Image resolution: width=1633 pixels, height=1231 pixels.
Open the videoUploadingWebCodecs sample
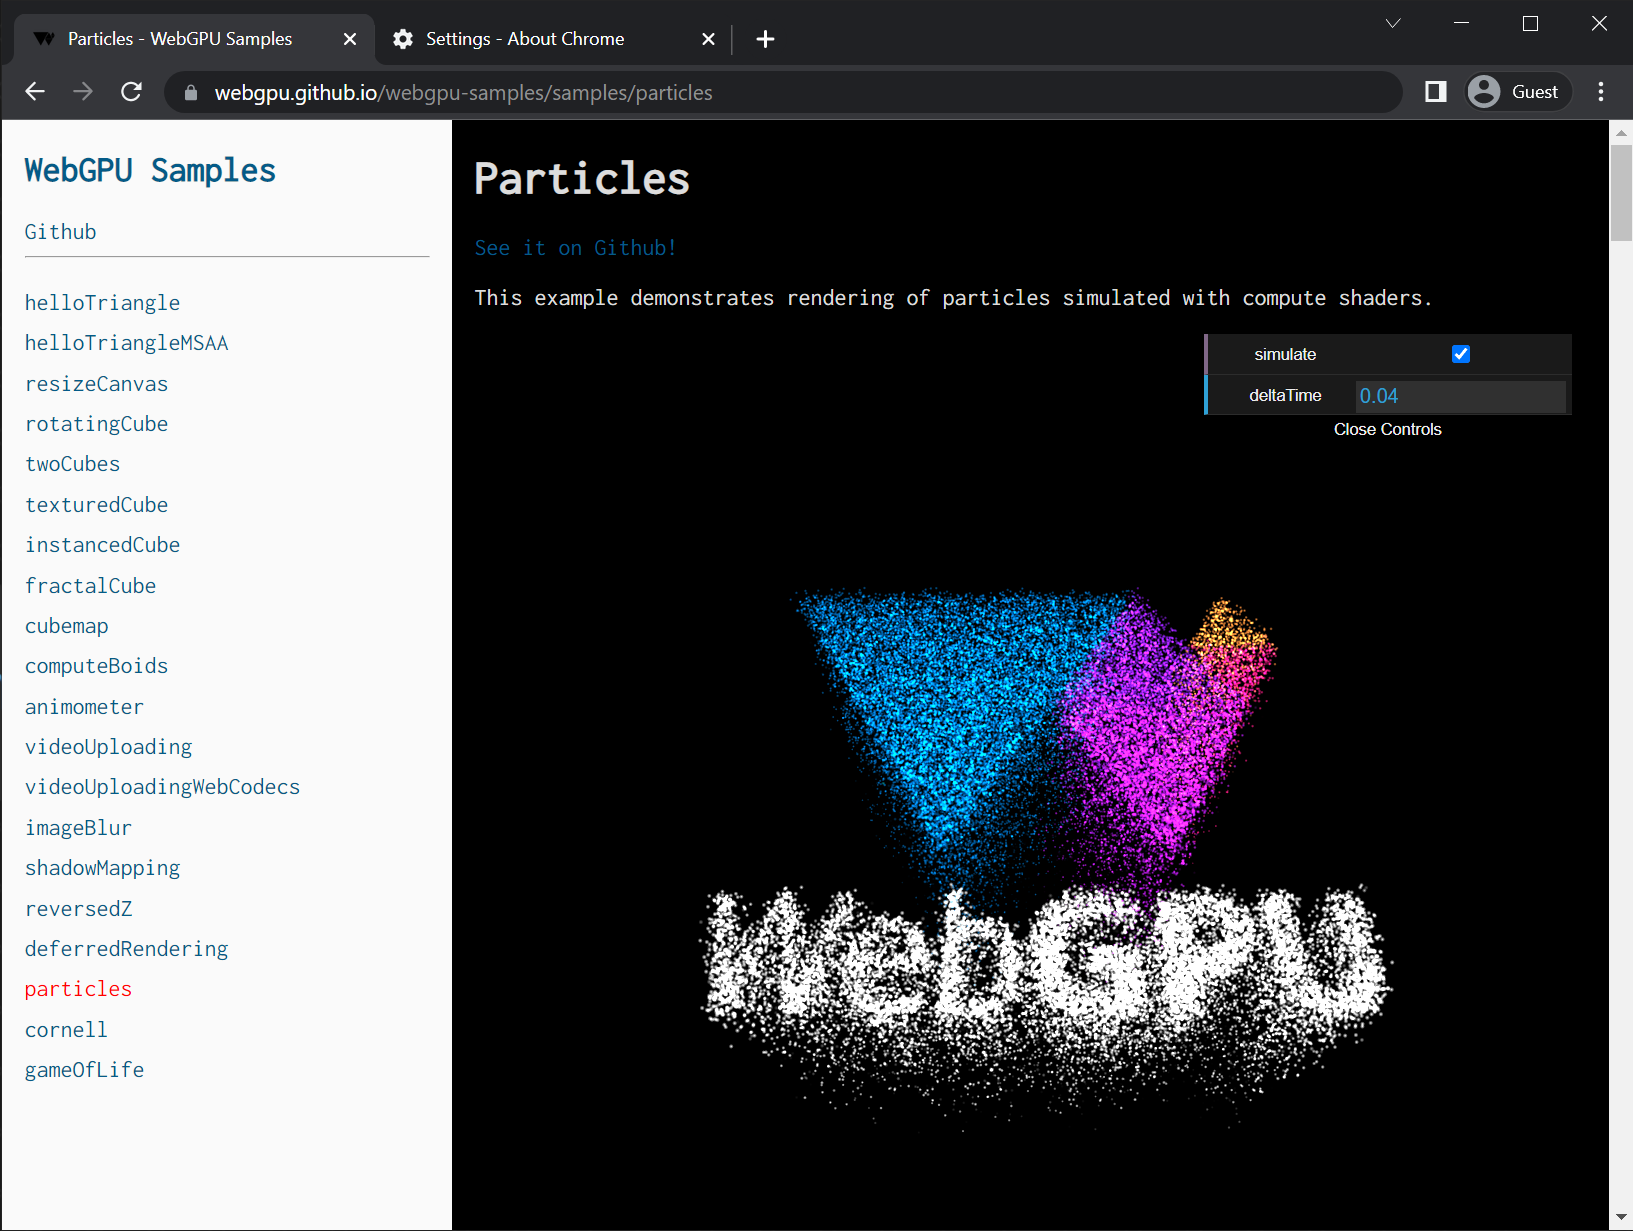pyautogui.click(x=163, y=787)
